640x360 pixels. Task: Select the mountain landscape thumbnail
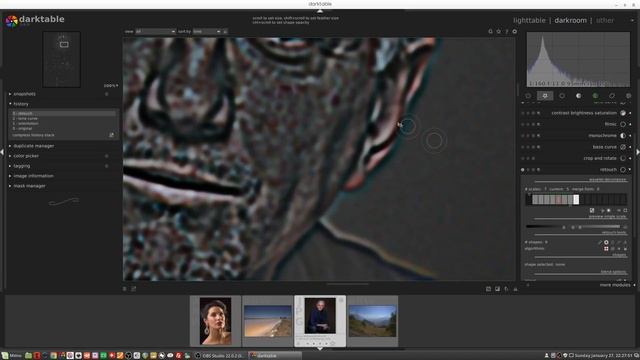[372, 321]
